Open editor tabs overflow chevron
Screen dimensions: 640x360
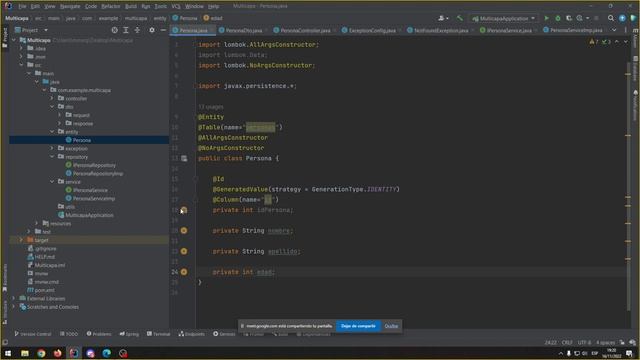[614, 30]
